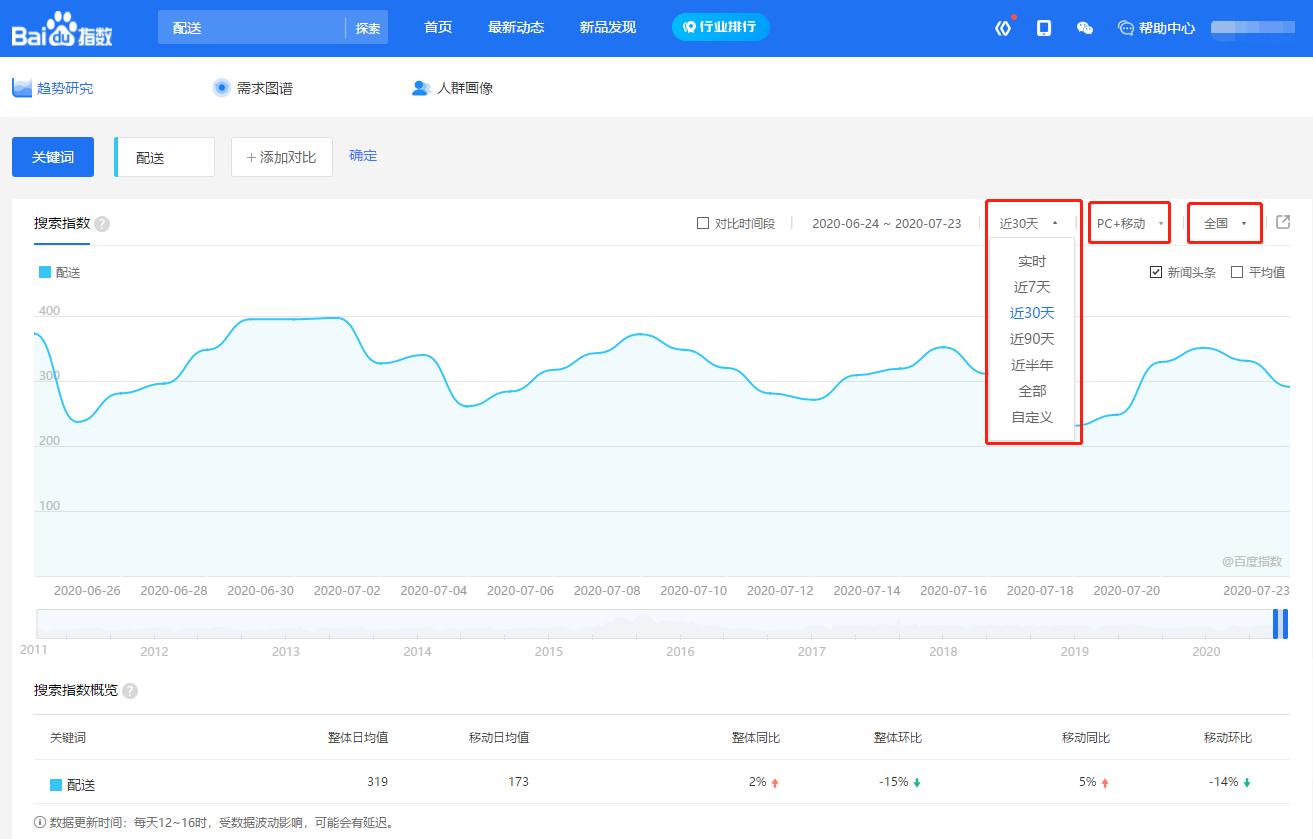This screenshot has height=839, width=1313.
Task: Click the 确定 confirmation link
Action: 363,156
